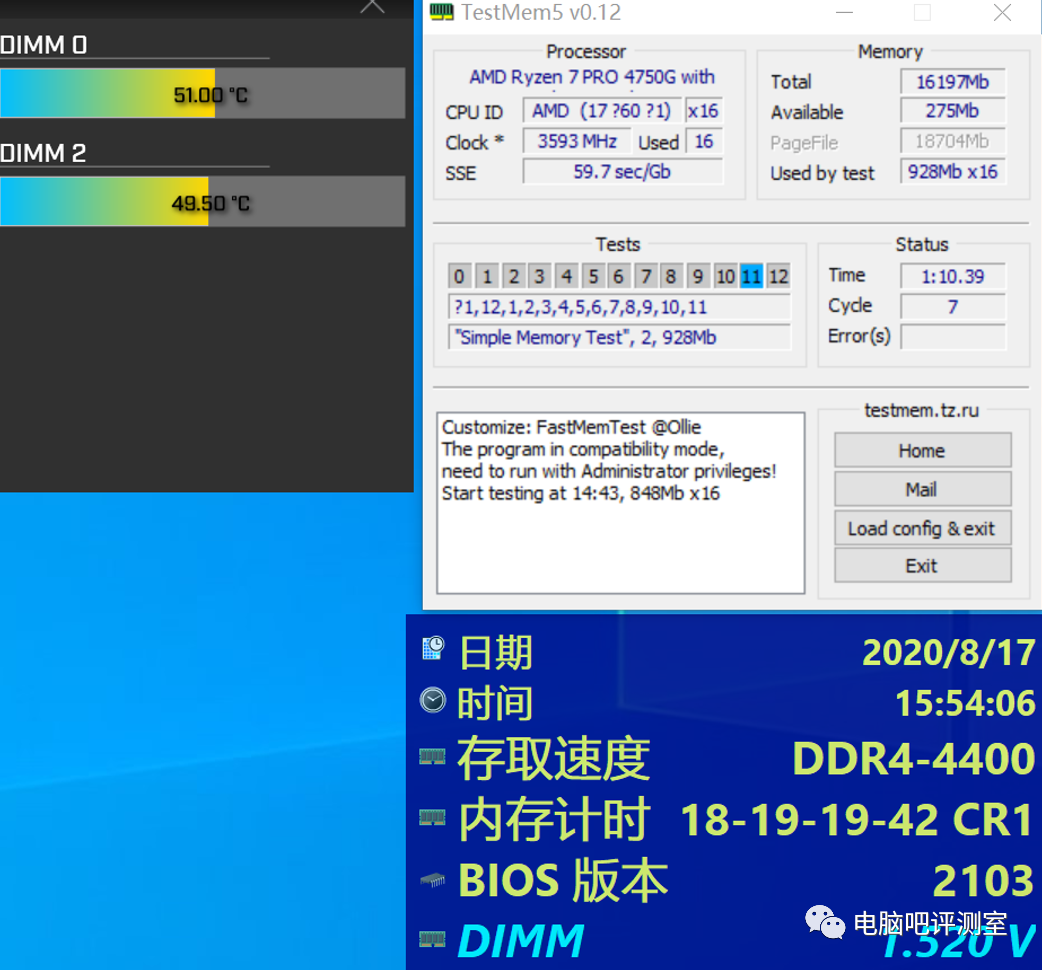The height and width of the screenshot is (970, 1042).
Task: Click the Exit button
Action: (922, 565)
